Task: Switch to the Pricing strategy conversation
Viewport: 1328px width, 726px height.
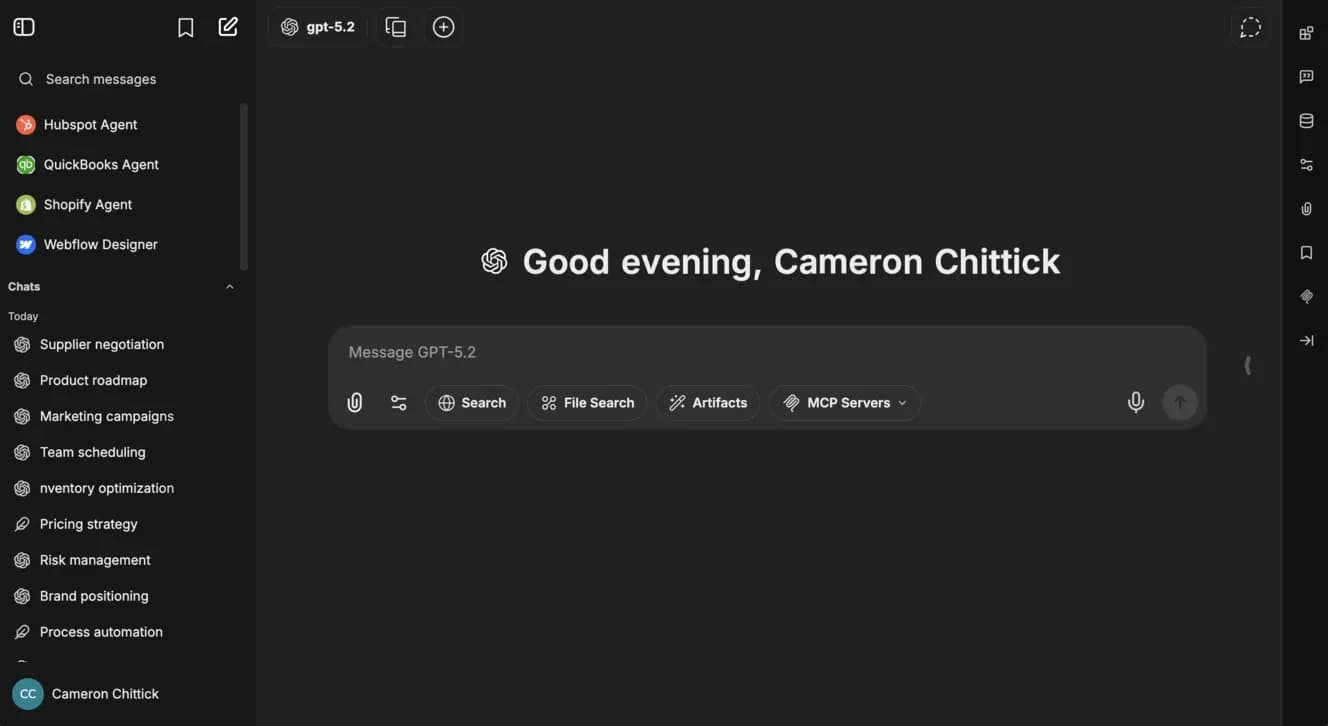Action: pyautogui.click(x=88, y=523)
